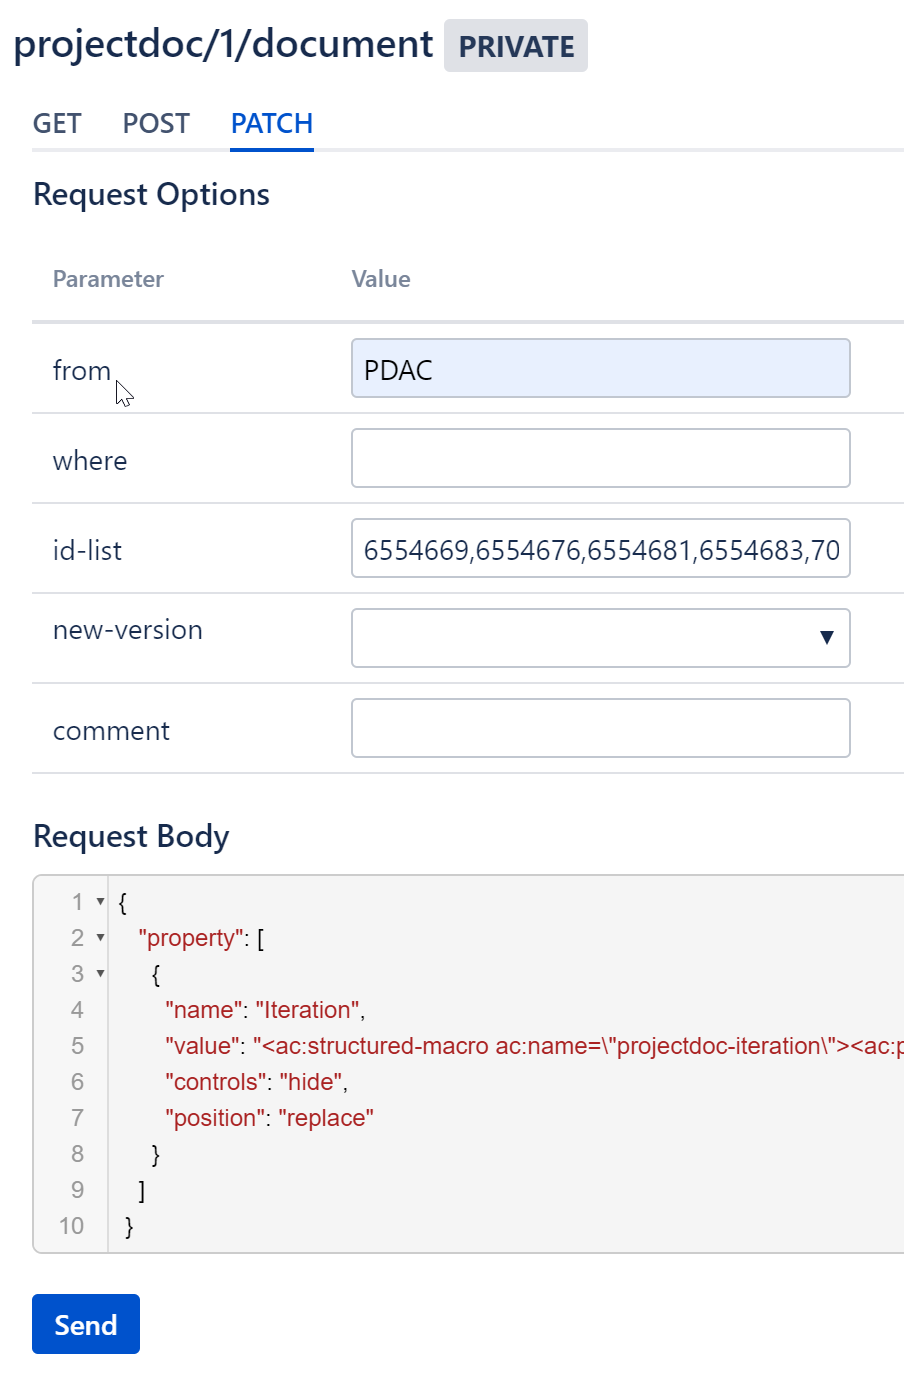Collapse the object block at line 3
This screenshot has width=904, height=1386.
click(100, 974)
